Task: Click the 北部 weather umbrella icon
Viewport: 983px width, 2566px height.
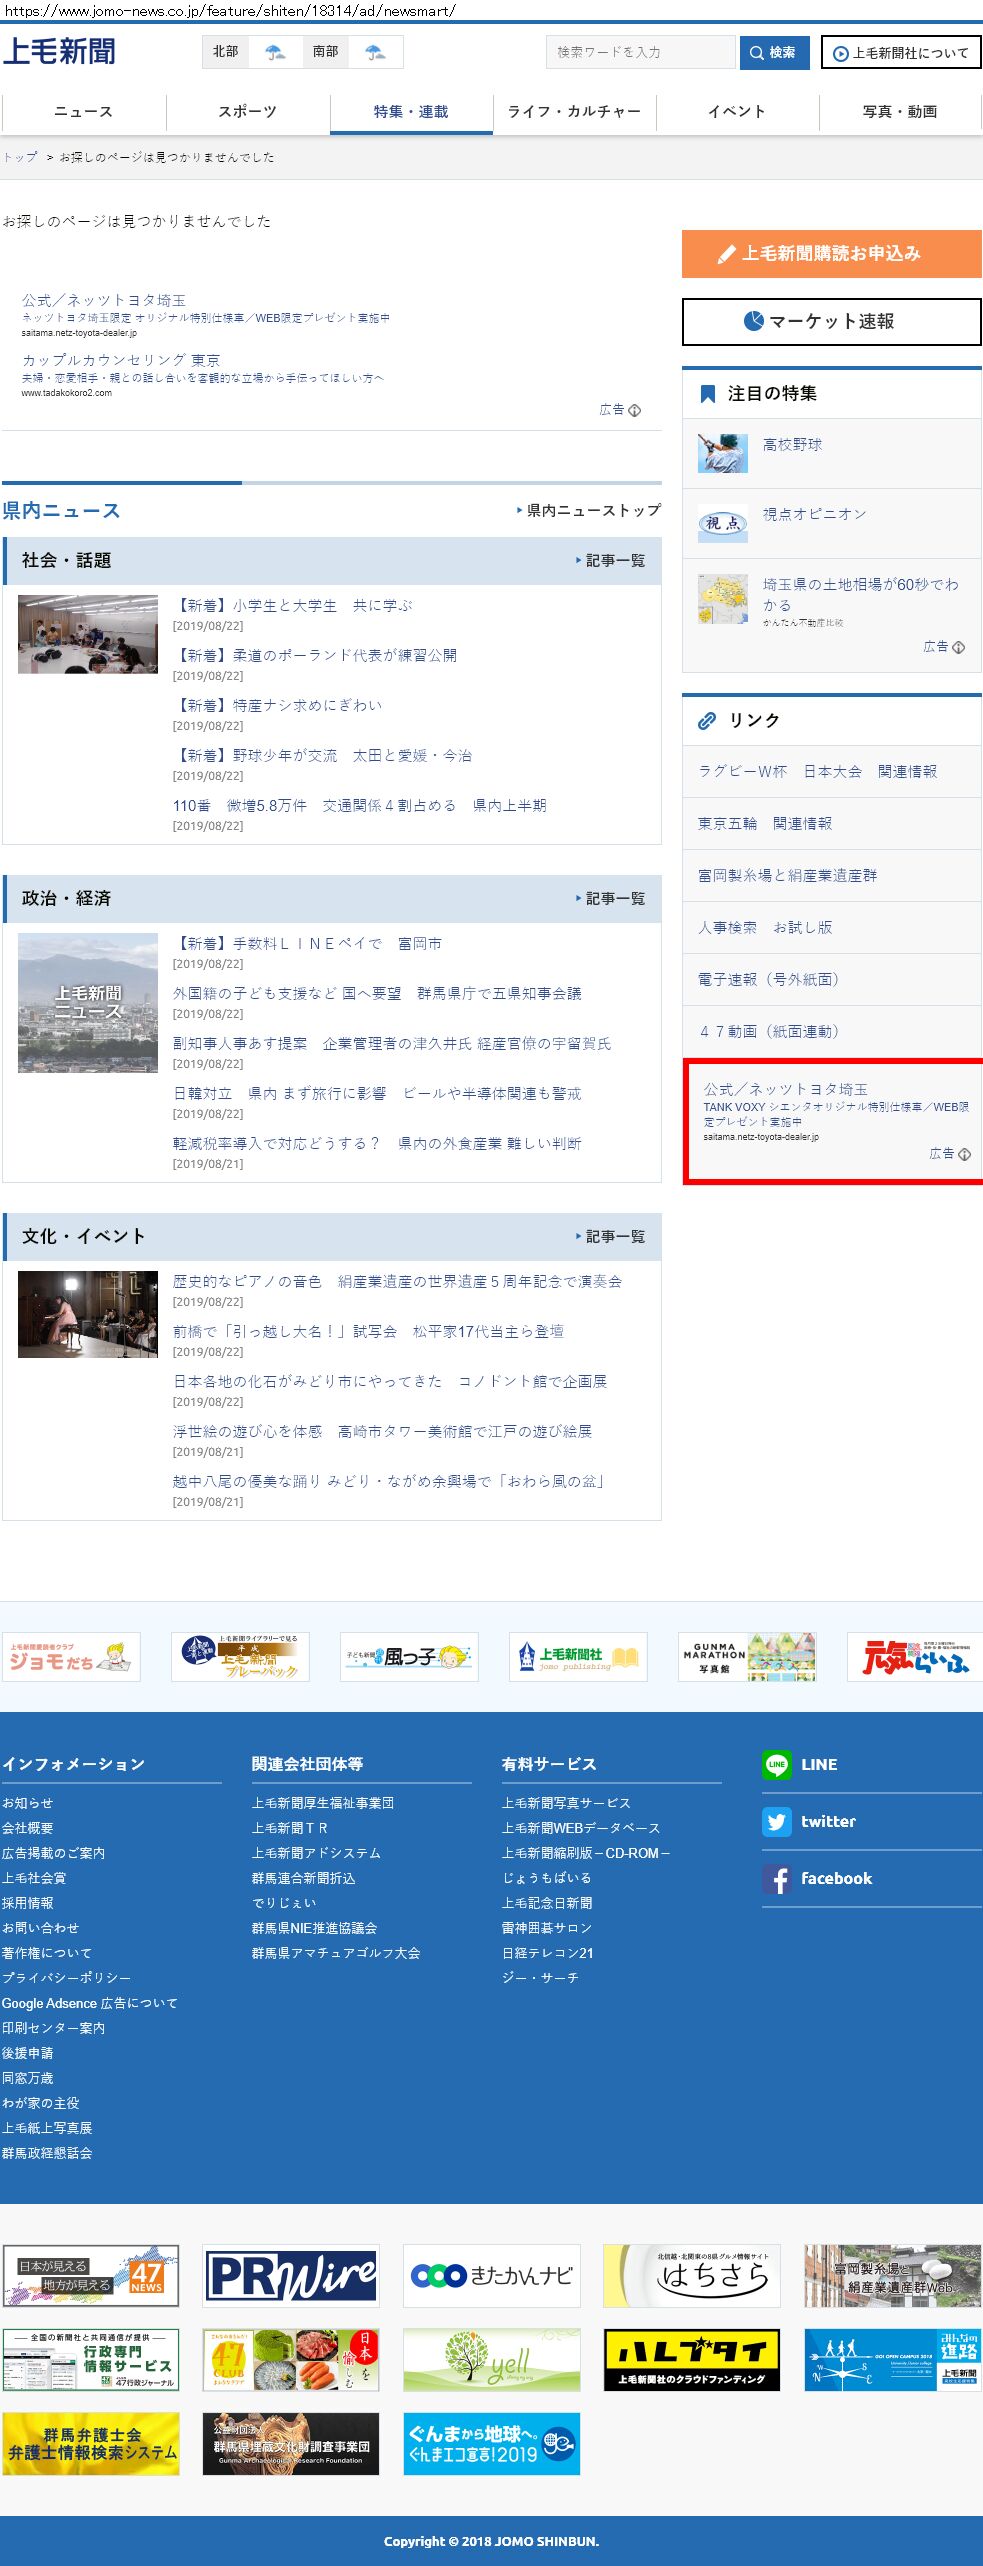Action: tap(274, 52)
